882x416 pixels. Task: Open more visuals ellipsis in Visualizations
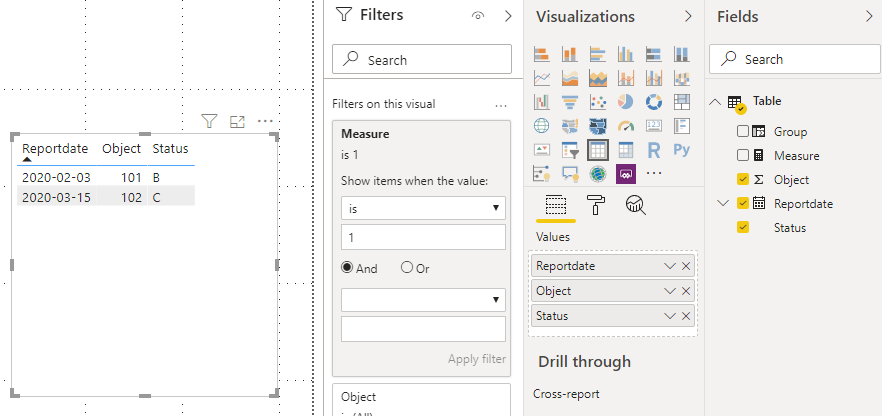click(654, 174)
